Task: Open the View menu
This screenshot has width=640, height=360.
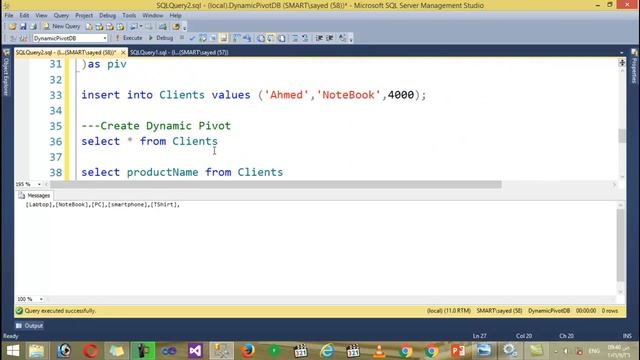Action: click(x=41, y=16)
